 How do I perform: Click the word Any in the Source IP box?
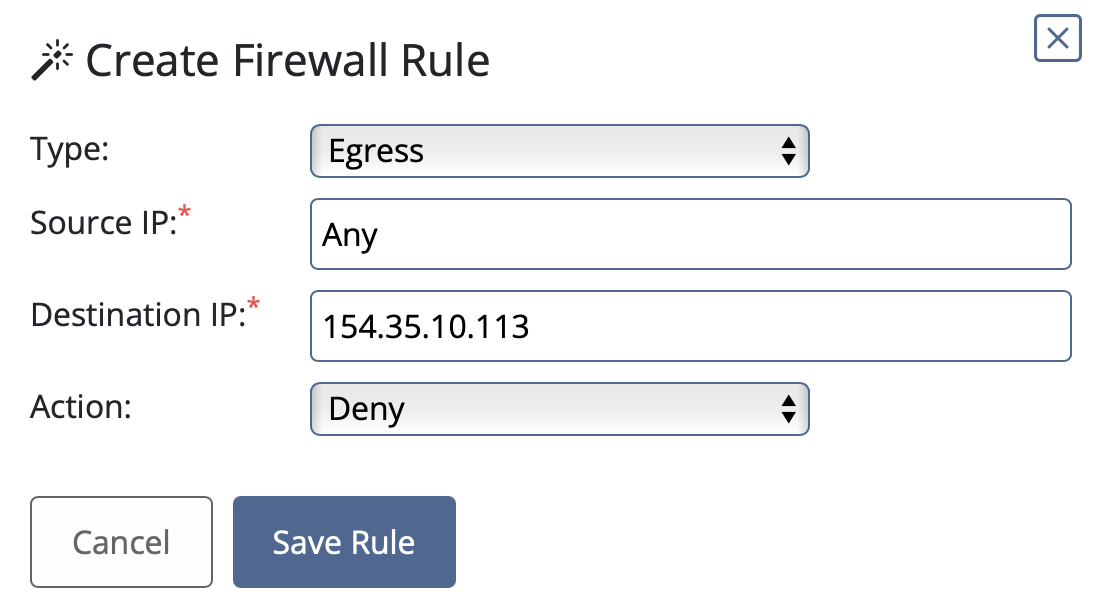pyautogui.click(x=349, y=236)
